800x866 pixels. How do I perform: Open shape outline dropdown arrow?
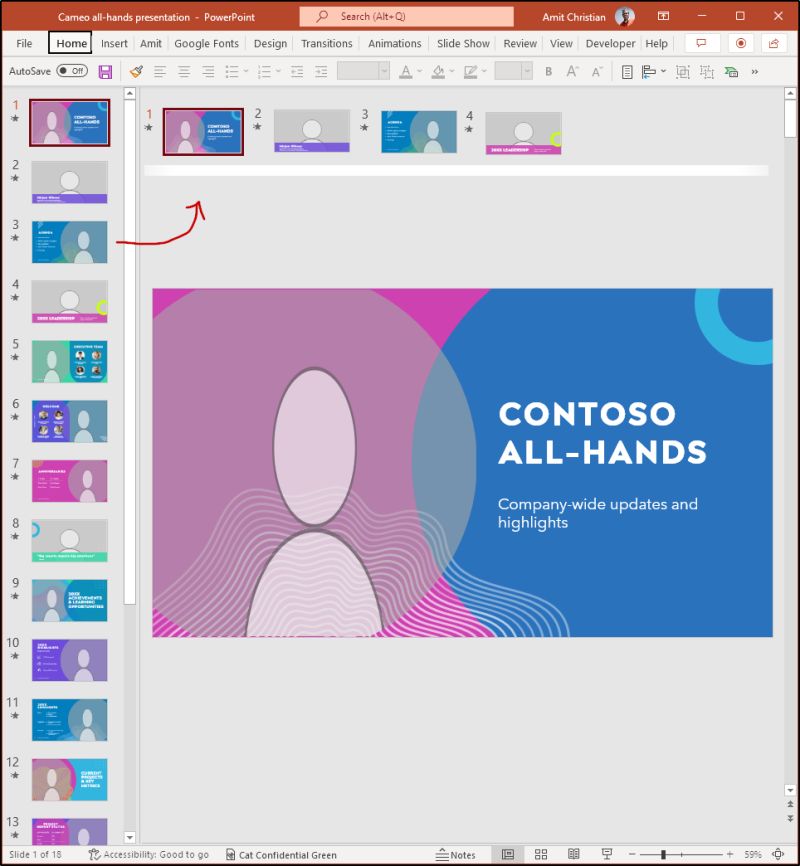(484, 71)
